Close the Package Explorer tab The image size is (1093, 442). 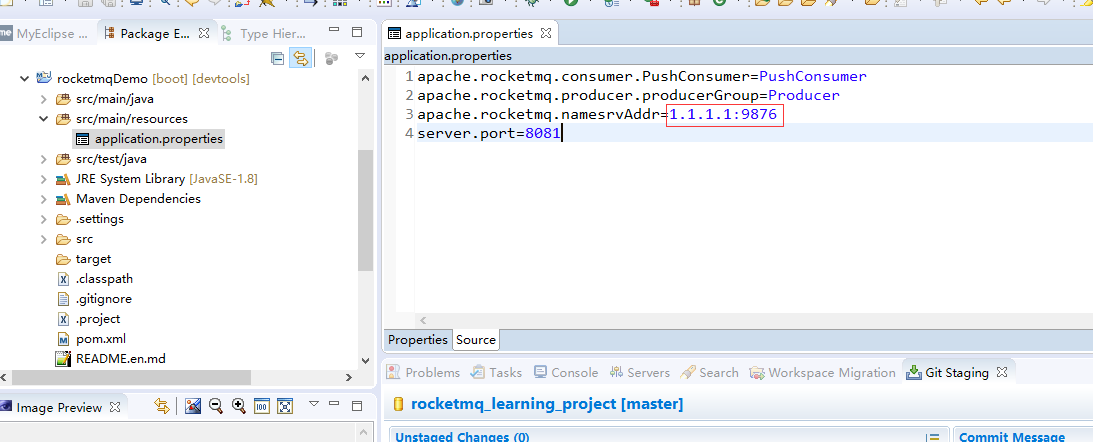204,33
